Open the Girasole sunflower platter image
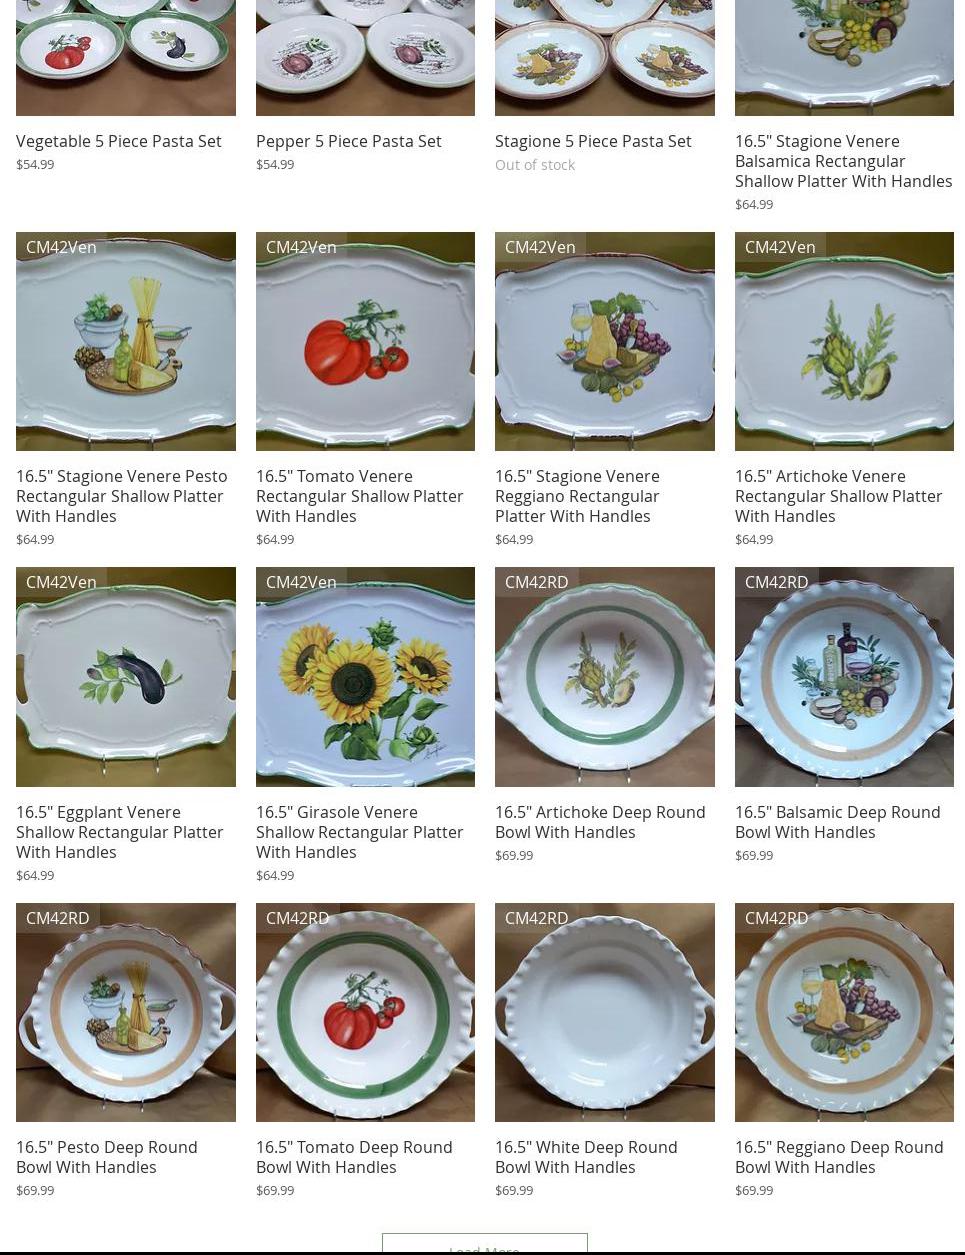This screenshot has width=965, height=1255. click(365, 677)
